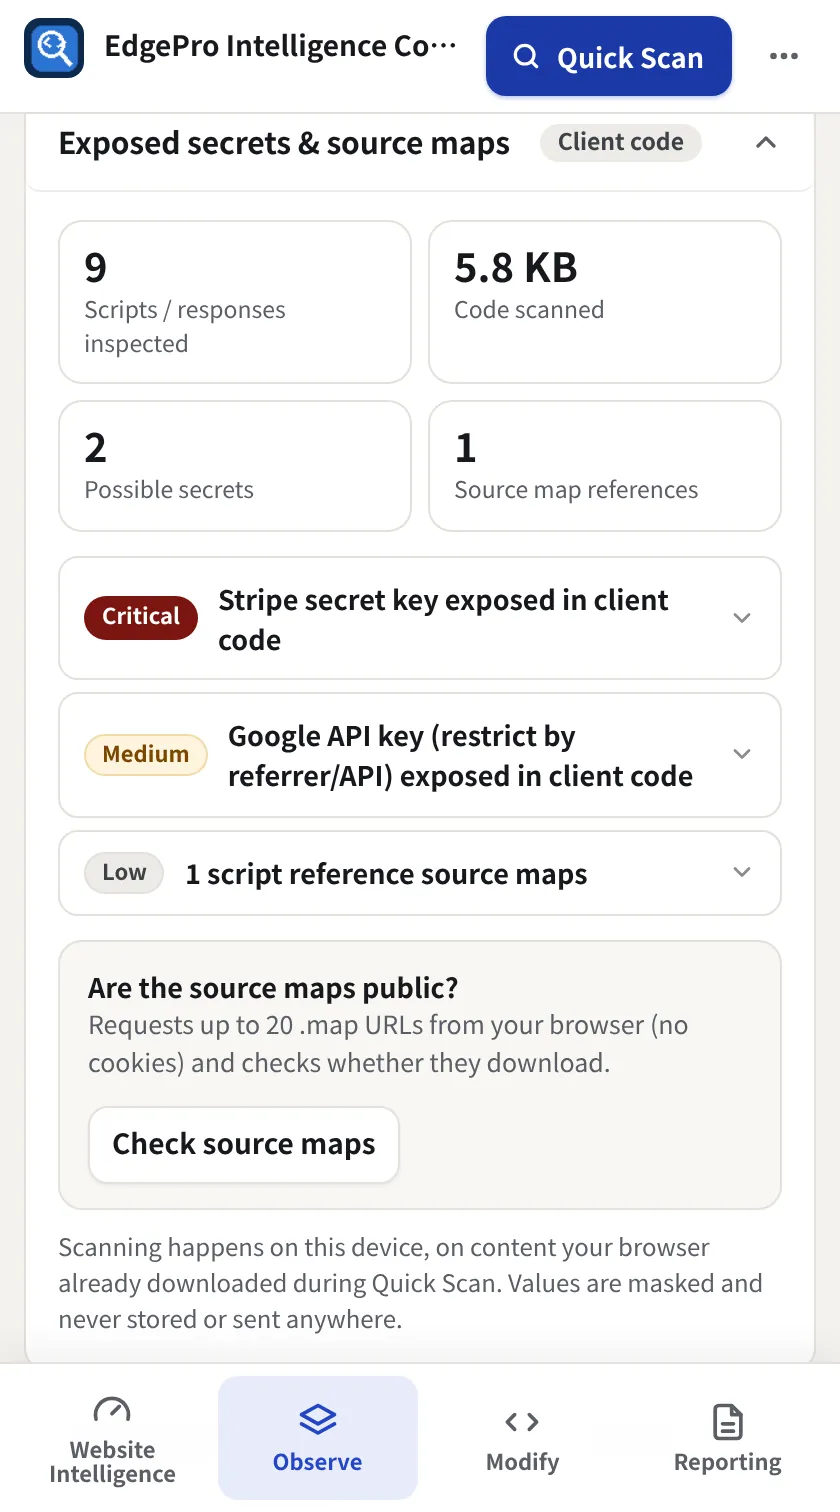The width and height of the screenshot is (840, 1512).
Task: Click the 'Exposed secrets & source maps' heading
Action: (x=284, y=143)
